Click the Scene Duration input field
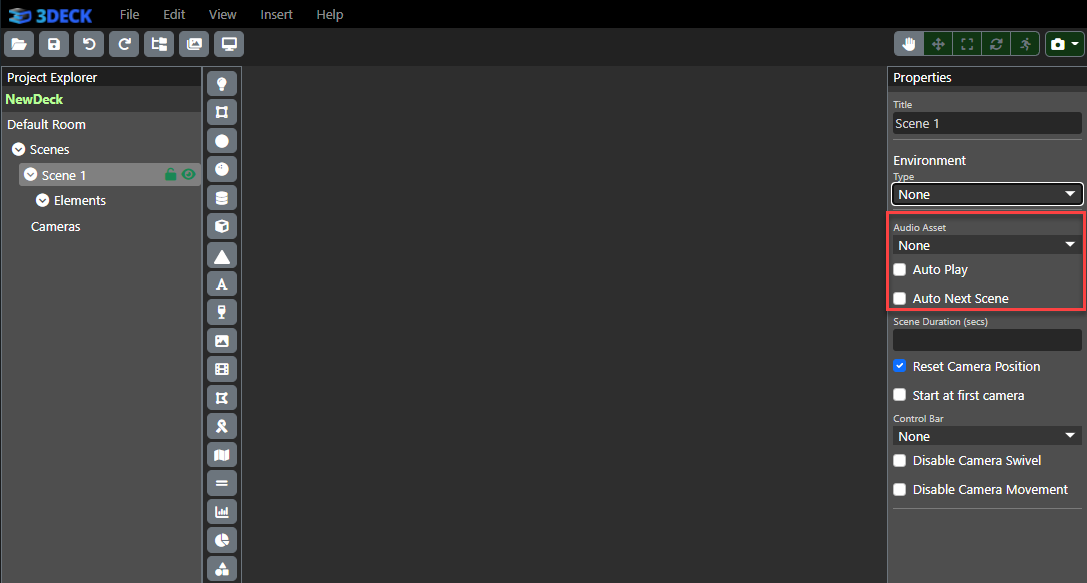1087x583 pixels. (986, 340)
